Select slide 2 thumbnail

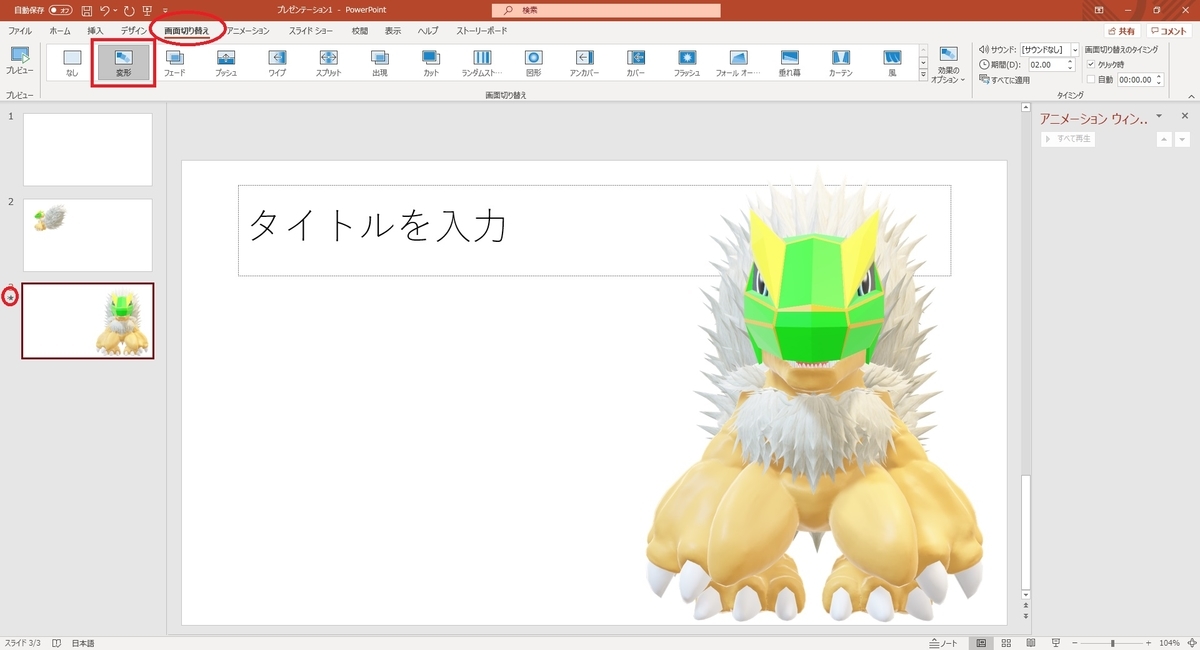(x=88, y=235)
